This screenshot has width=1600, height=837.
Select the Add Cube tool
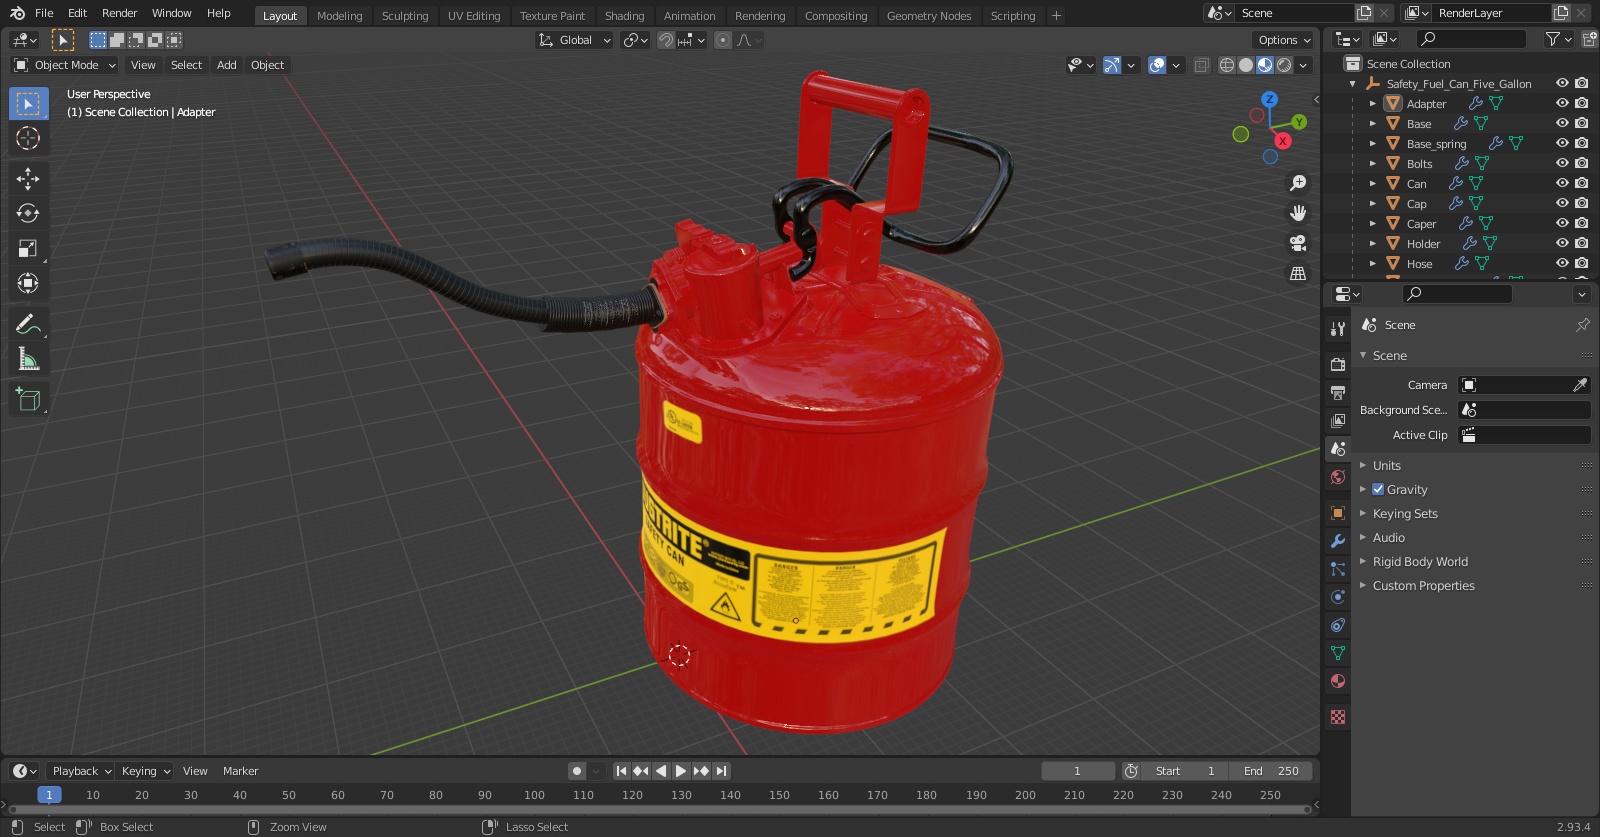tap(28, 400)
